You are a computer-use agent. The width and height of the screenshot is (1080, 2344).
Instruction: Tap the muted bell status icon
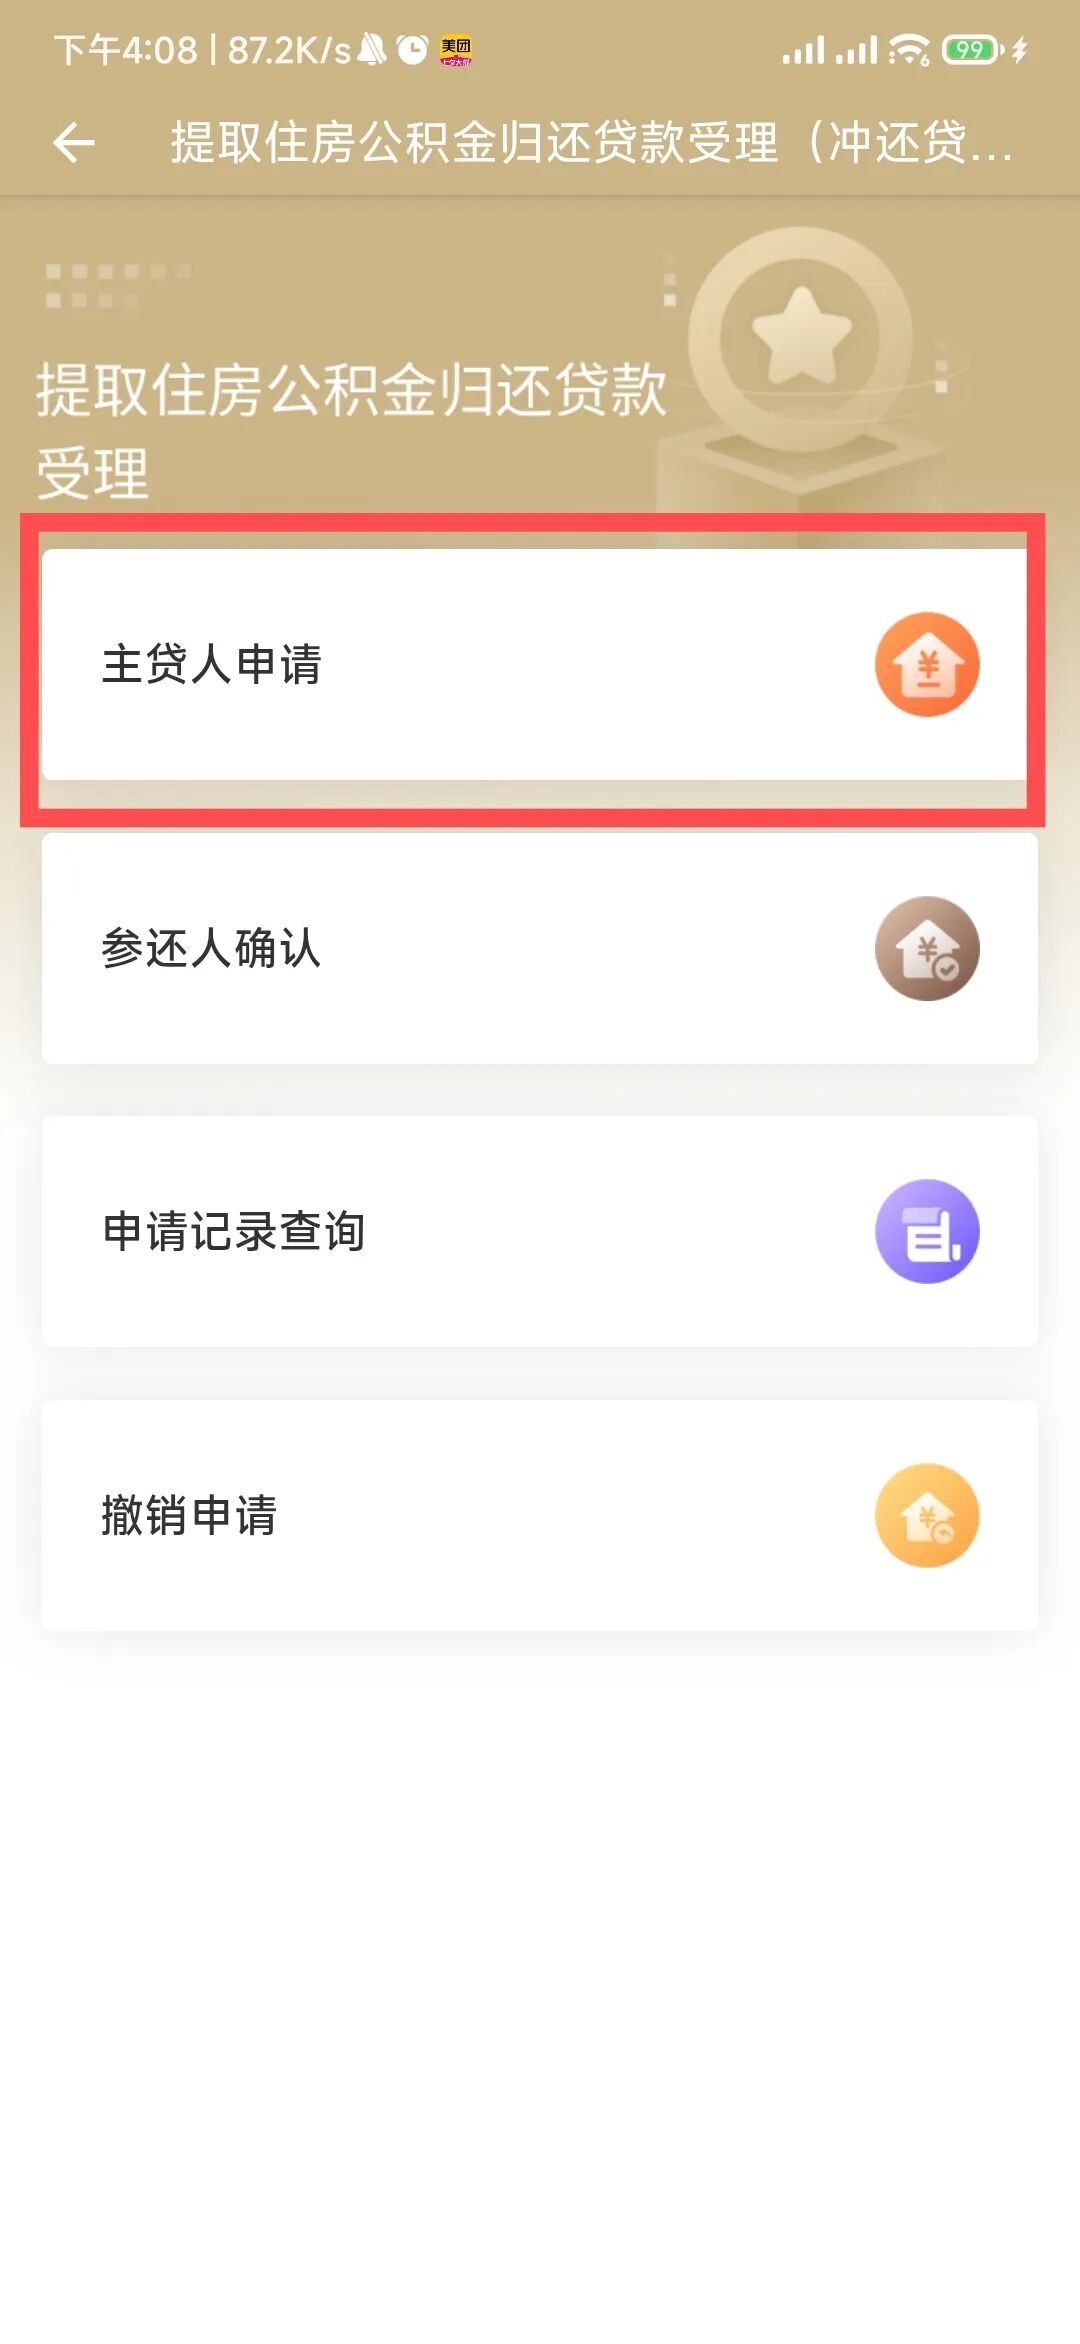tap(372, 49)
